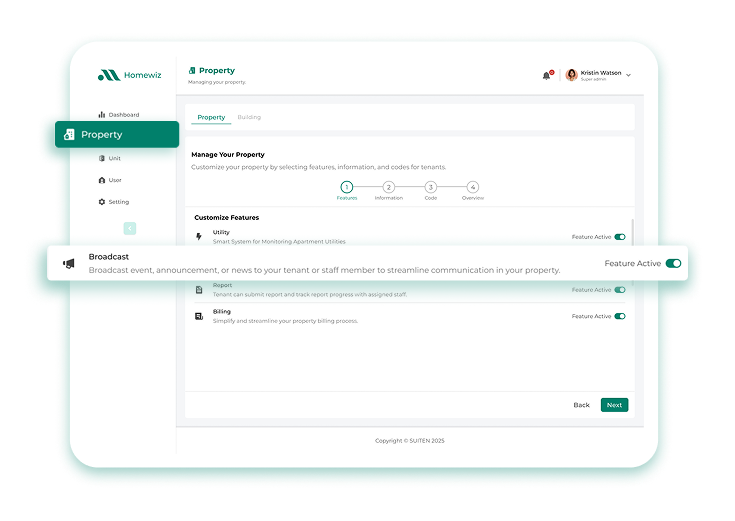The image size is (735, 521).
Task: Expand the Kristin Watson account dropdown arrow
Action: tap(629, 75)
